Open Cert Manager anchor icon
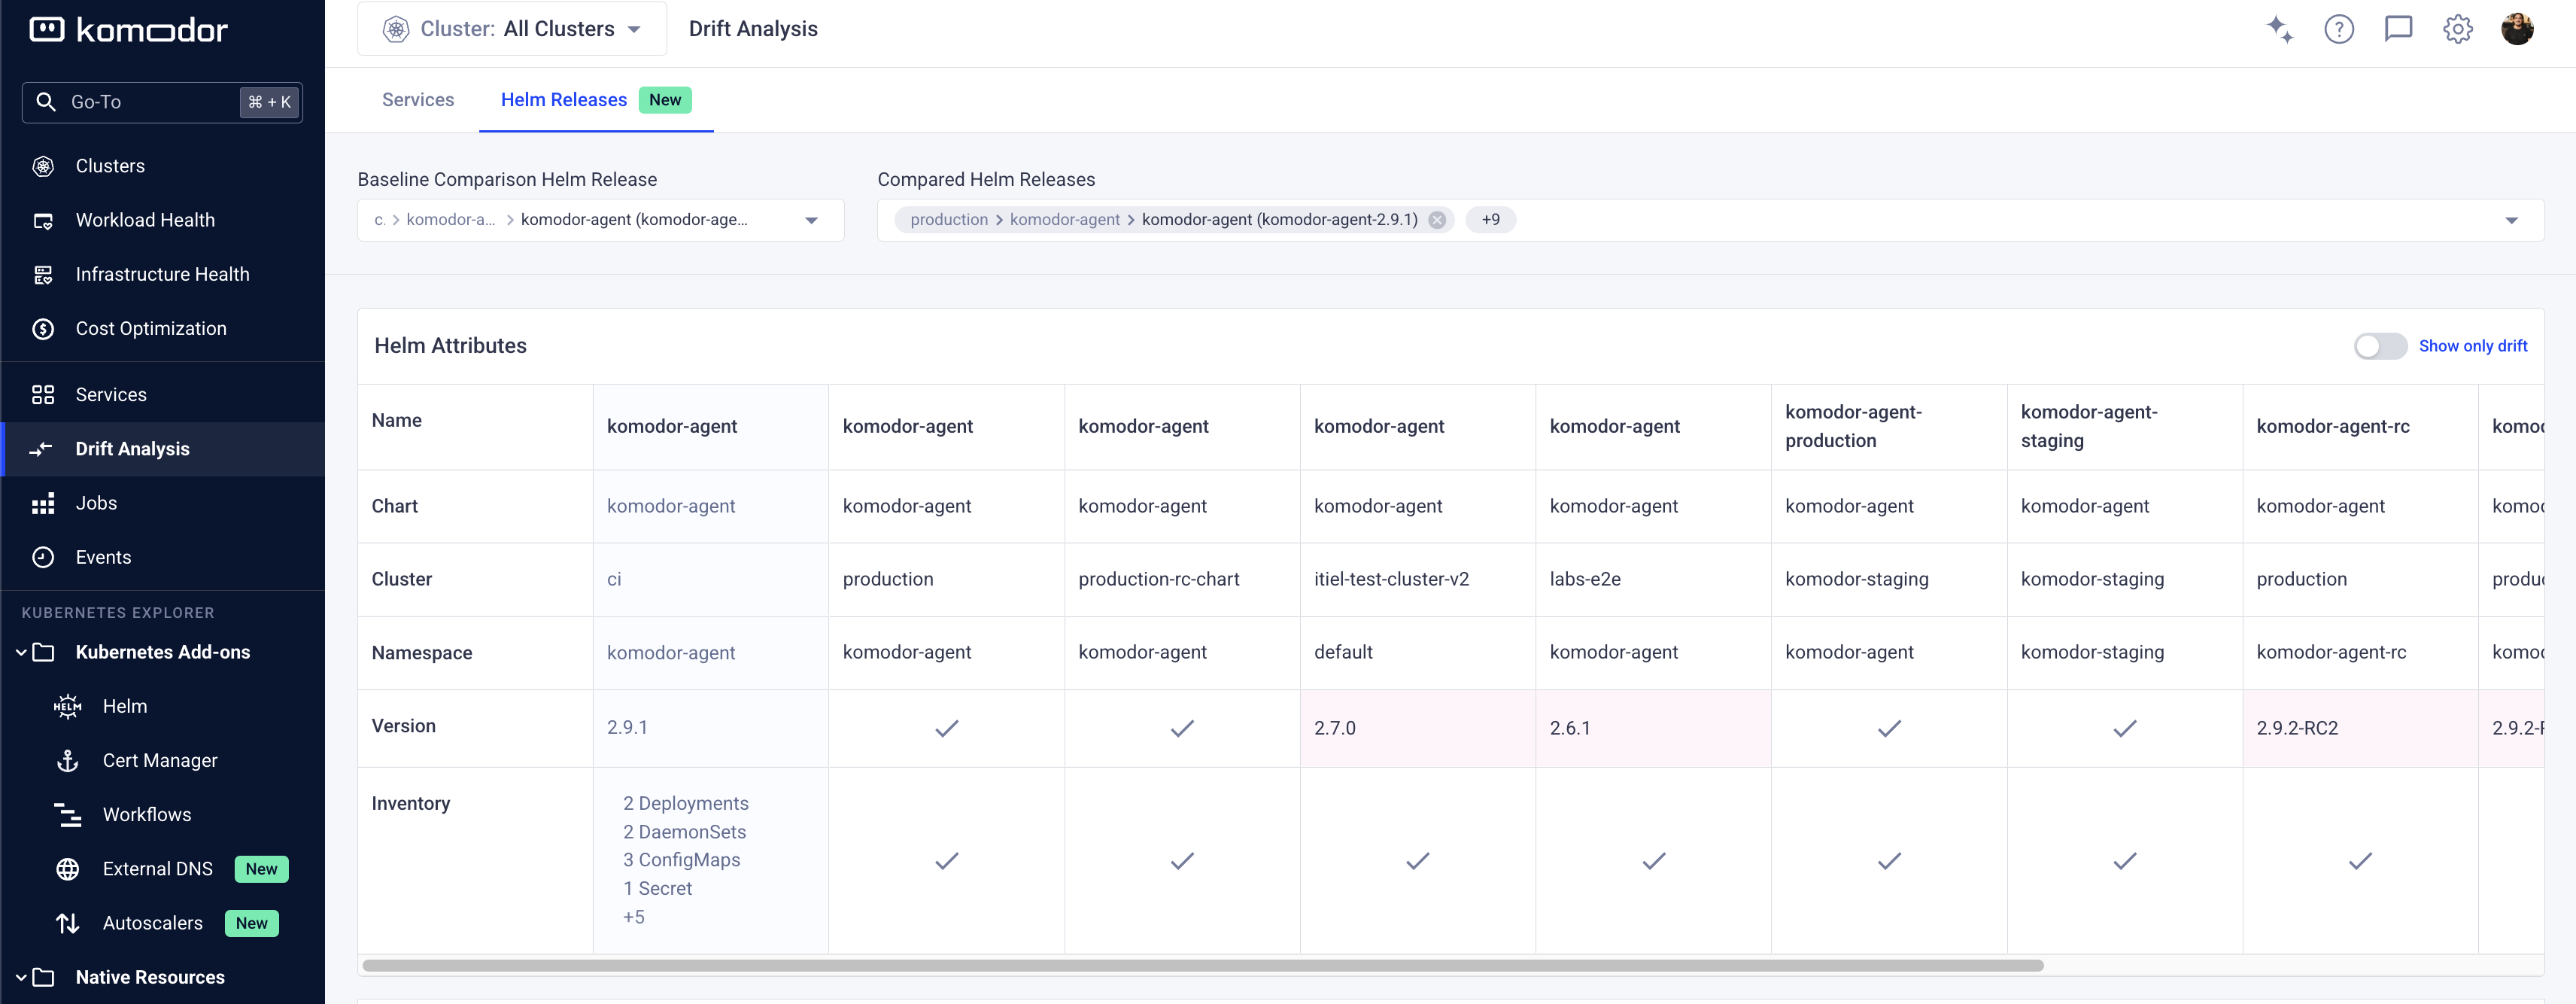The width and height of the screenshot is (2576, 1004). [68, 761]
